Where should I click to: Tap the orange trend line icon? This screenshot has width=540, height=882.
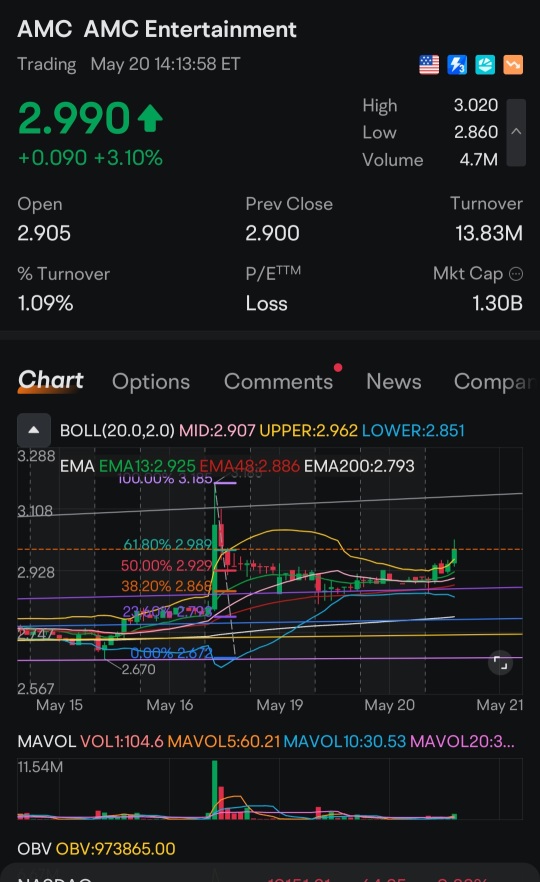pos(513,65)
